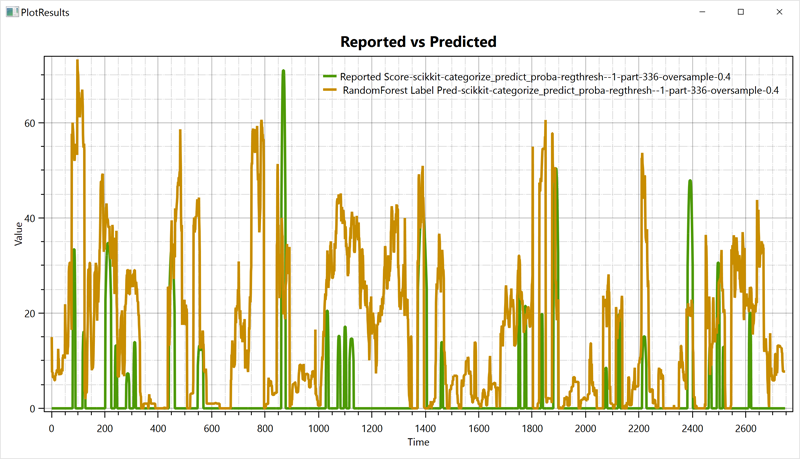The width and height of the screenshot is (800, 459).
Task: Click the PlotResults title bar text
Action: tap(45, 12)
